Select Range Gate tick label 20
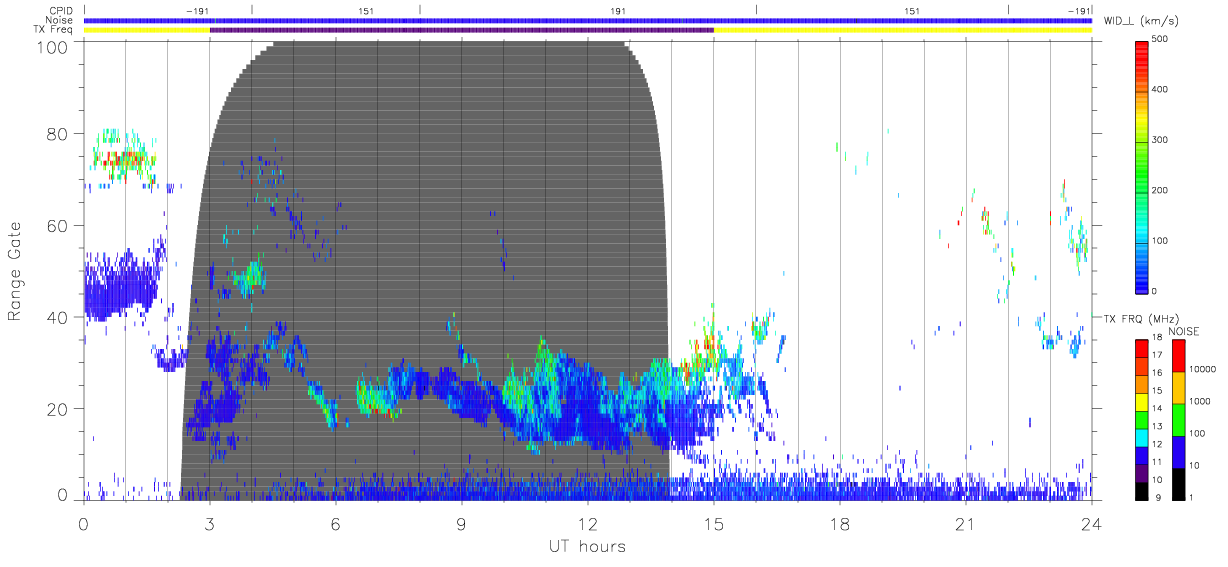This screenshot has width=1228, height=567. pyautogui.click(x=55, y=409)
